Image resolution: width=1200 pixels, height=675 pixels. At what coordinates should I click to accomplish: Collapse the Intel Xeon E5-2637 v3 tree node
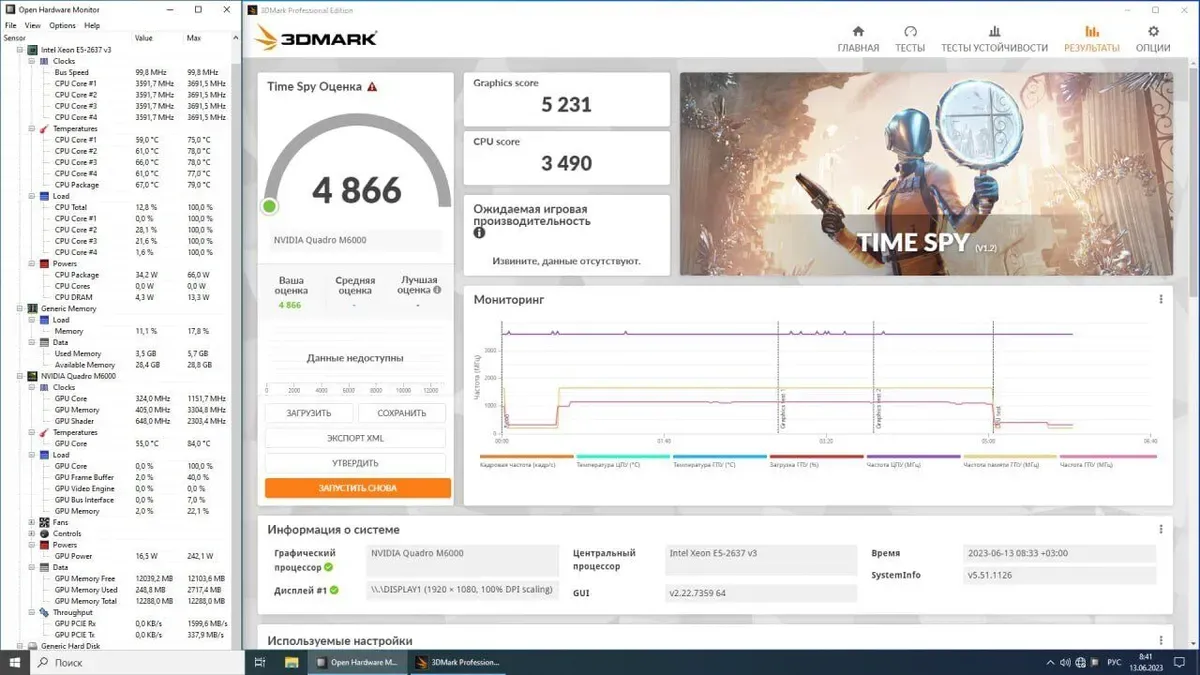20,50
